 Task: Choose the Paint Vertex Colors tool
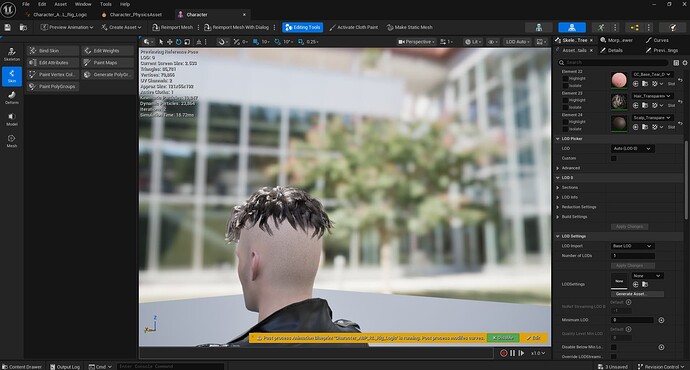click(x=53, y=74)
